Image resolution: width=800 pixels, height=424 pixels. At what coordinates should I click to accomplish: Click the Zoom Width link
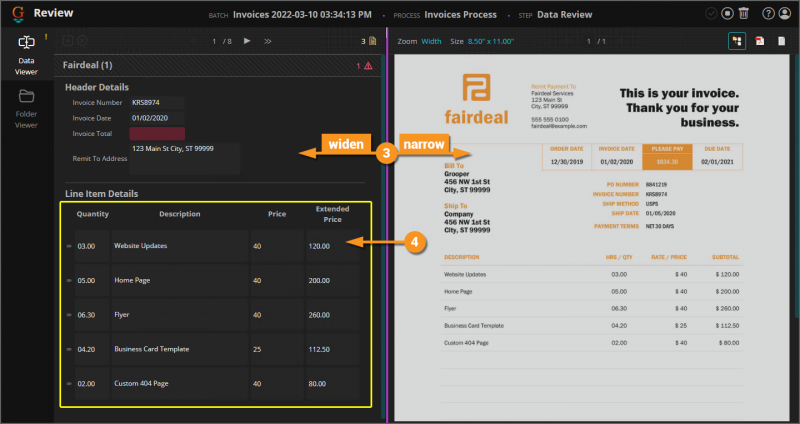(431, 41)
